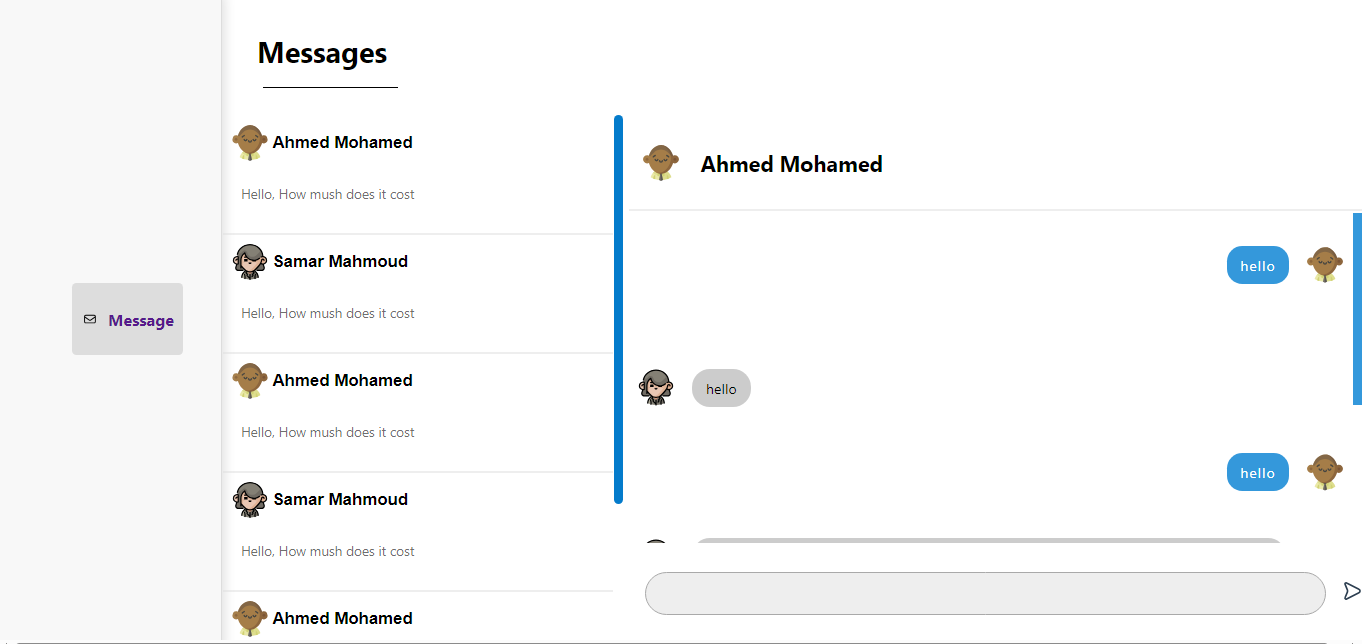
Task: Click the first Ahmed Mohamed conversation avatar
Action: tap(249, 143)
